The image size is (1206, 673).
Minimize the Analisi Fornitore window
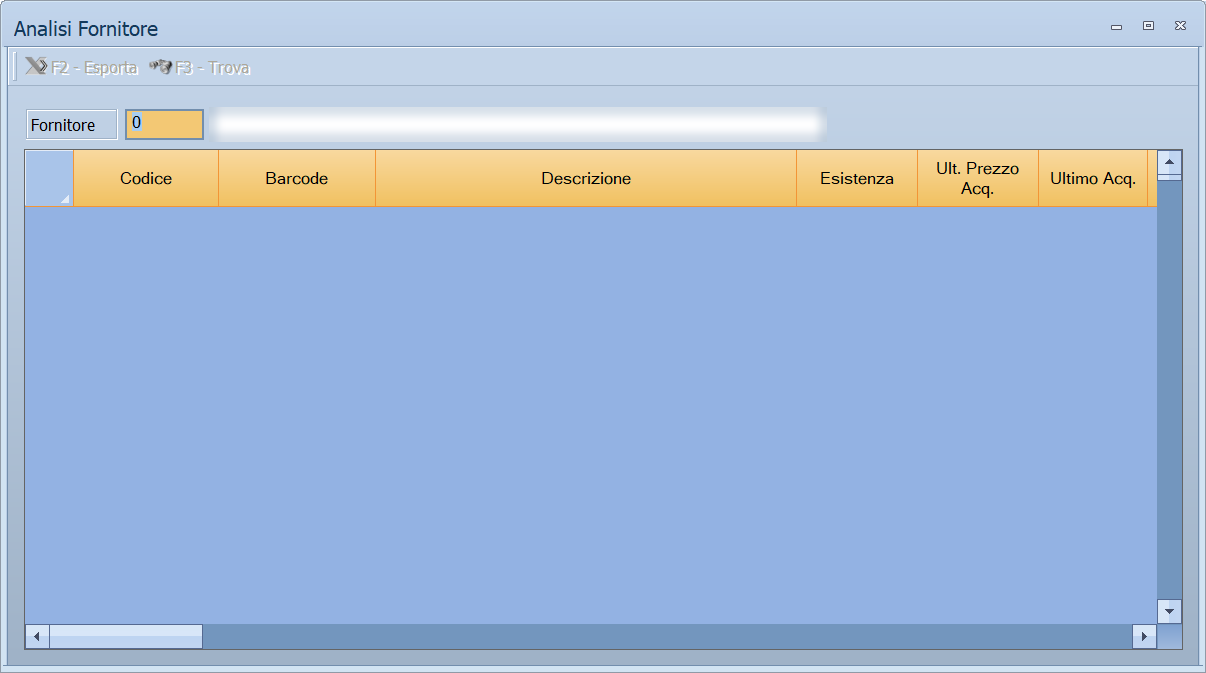click(1117, 27)
